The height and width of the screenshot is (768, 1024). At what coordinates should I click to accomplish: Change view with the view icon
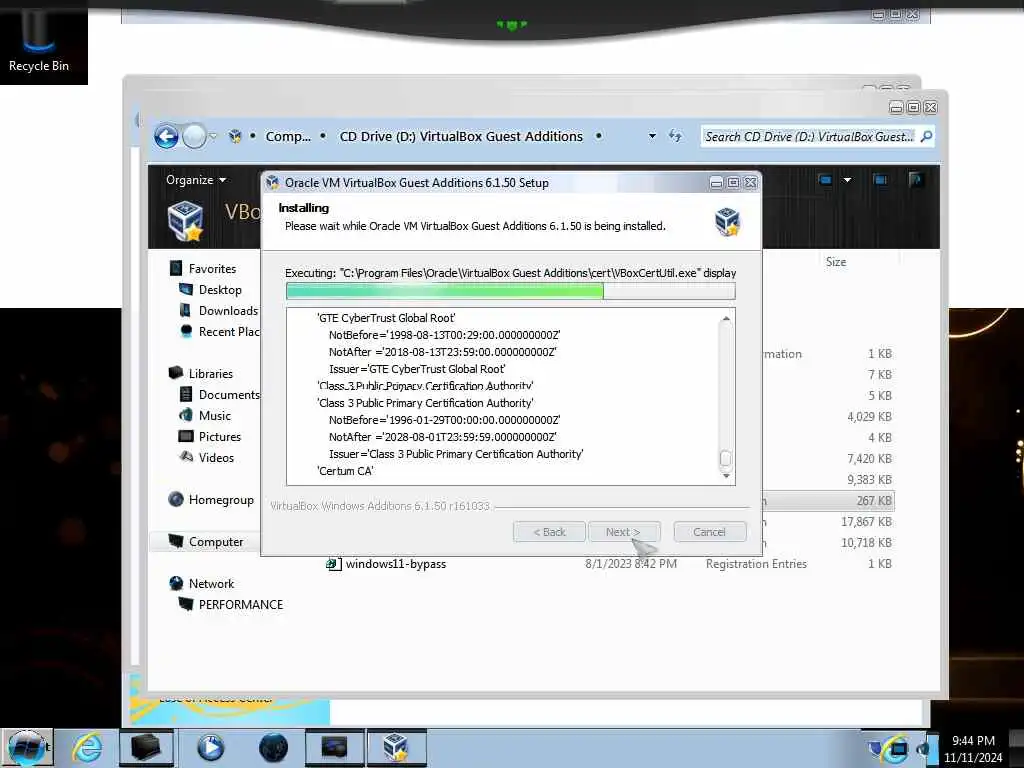point(825,180)
